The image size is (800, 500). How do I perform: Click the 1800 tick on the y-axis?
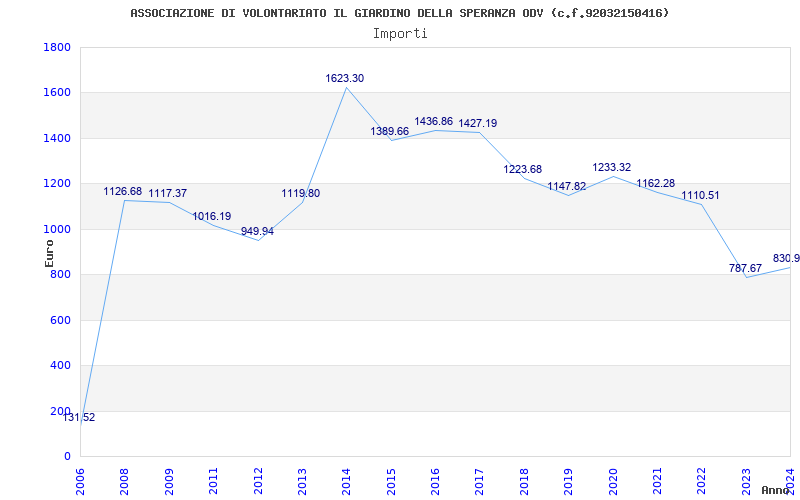[x=57, y=47]
